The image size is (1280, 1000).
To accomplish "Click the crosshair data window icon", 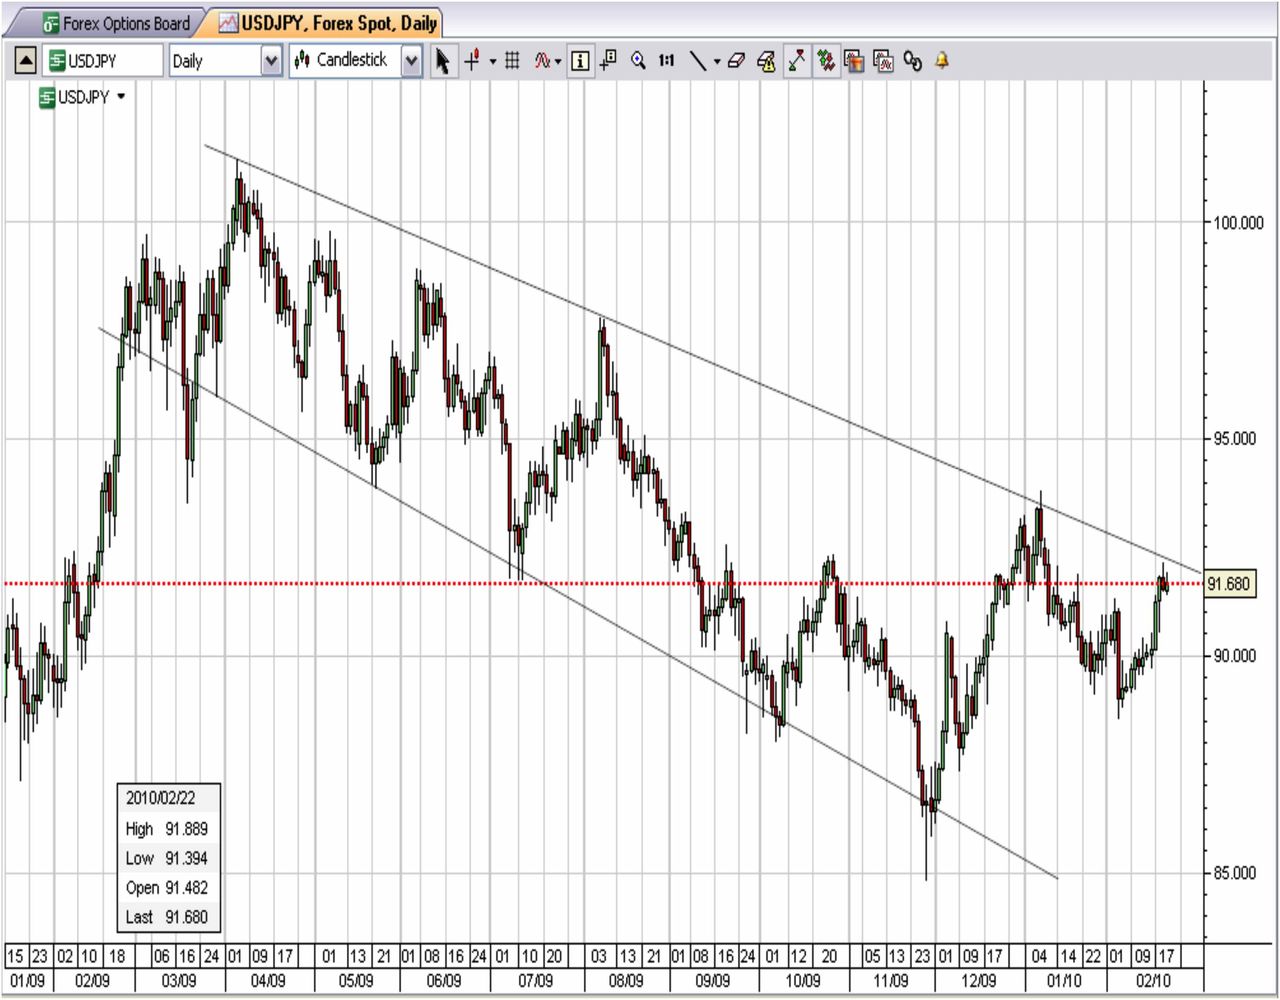I will click(608, 61).
